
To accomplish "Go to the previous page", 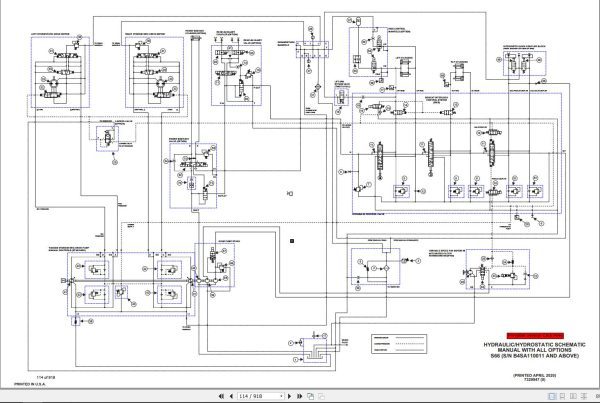I will coord(231,396).
